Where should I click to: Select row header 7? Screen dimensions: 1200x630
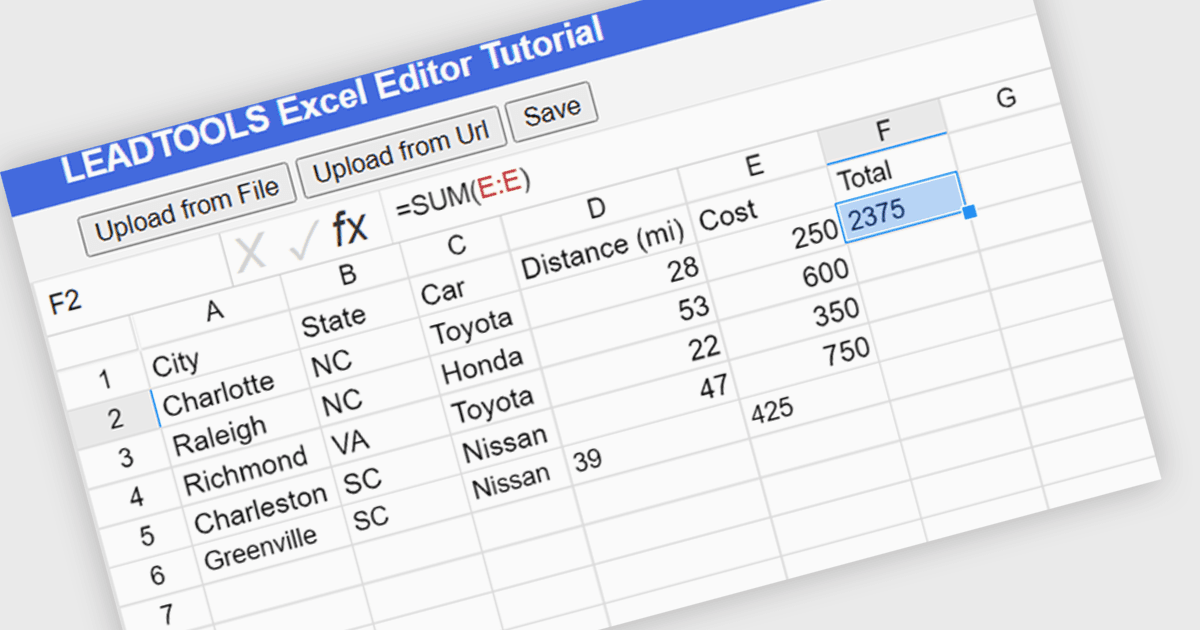[x=166, y=612]
